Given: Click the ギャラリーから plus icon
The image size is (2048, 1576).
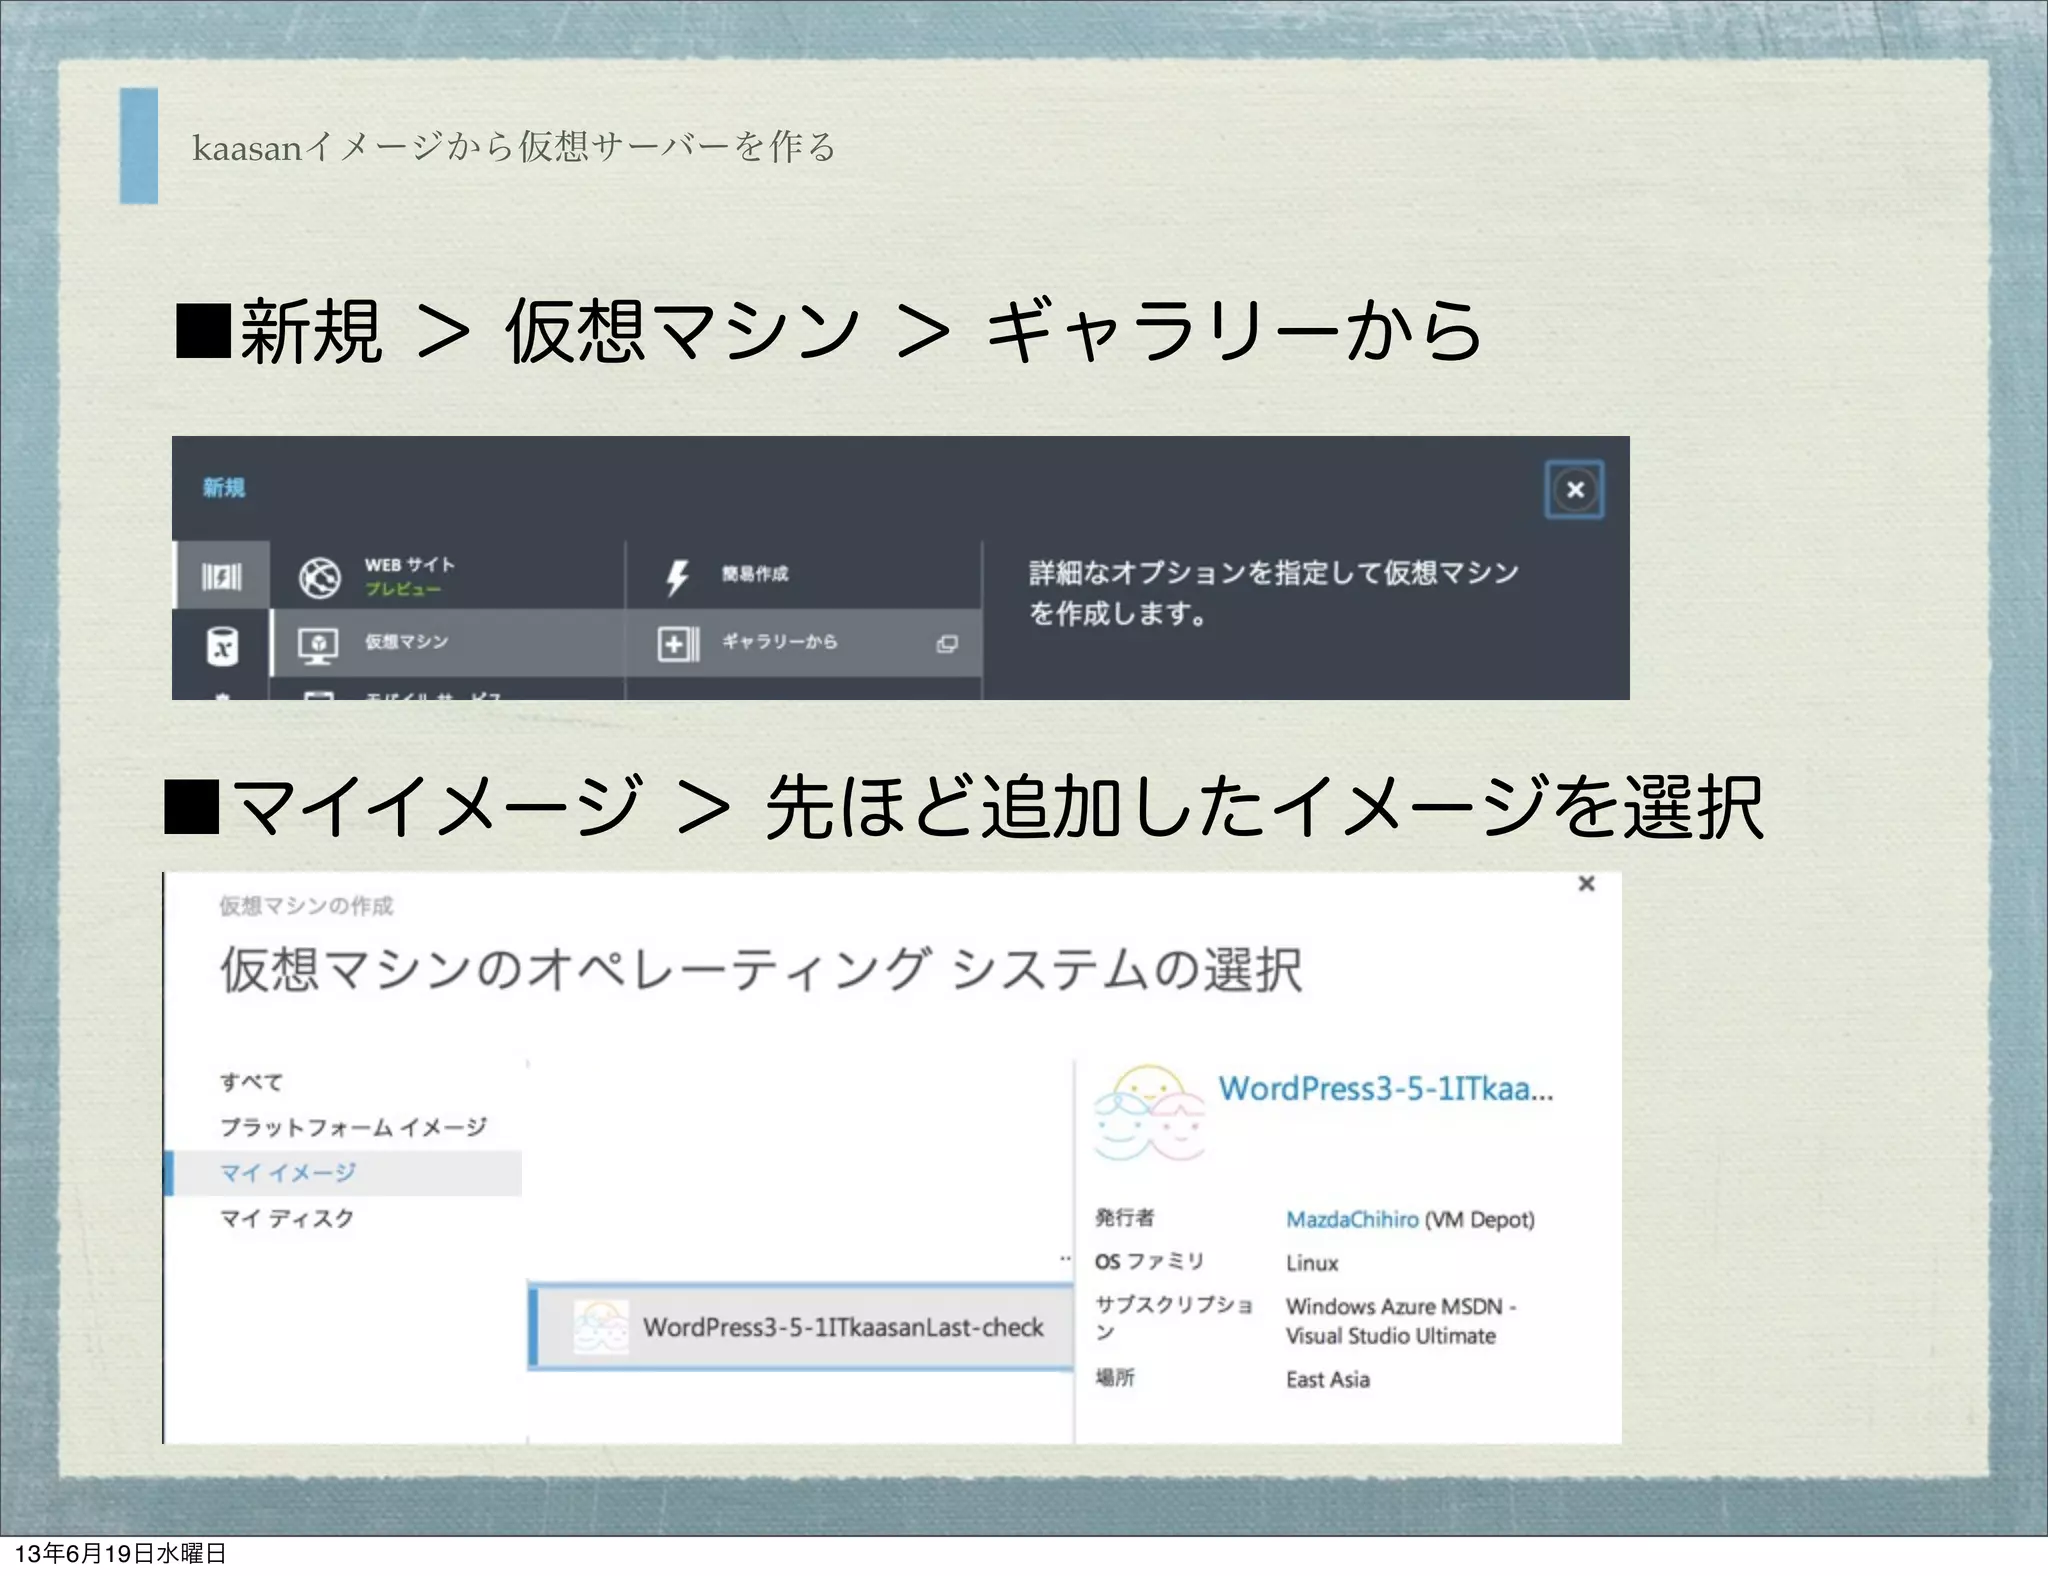Looking at the screenshot, I should pos(678,643).
